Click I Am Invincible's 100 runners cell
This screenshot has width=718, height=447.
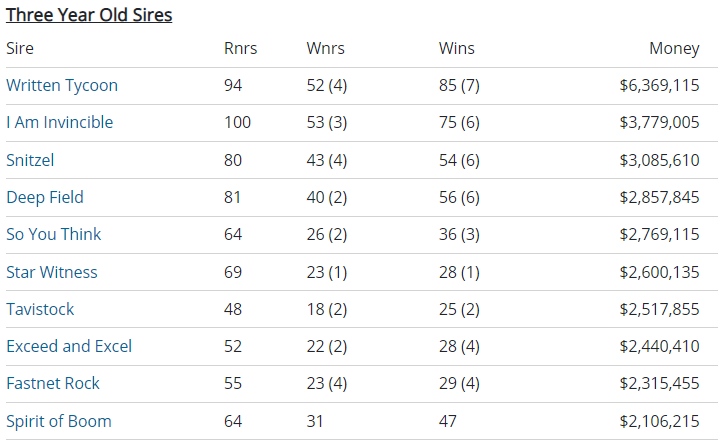(238, 123)
